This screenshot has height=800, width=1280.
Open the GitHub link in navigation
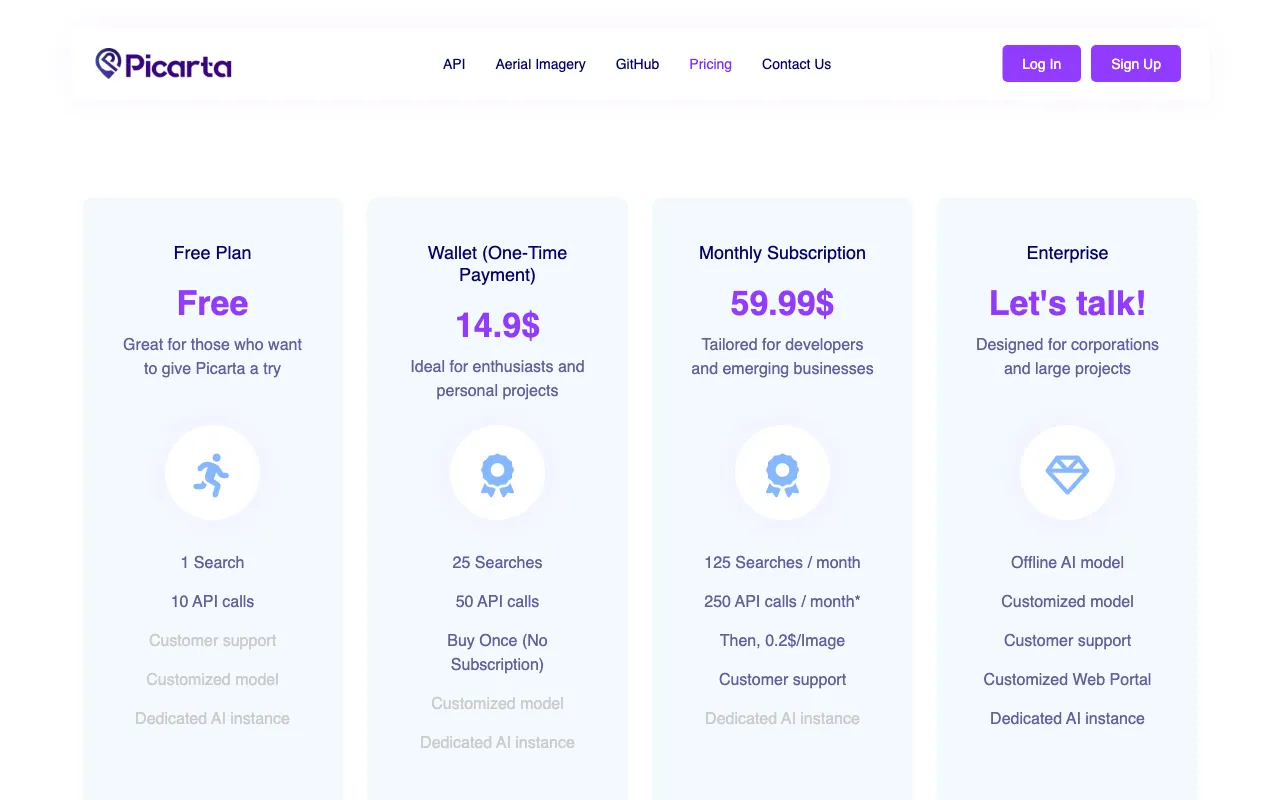coord(637,64)
